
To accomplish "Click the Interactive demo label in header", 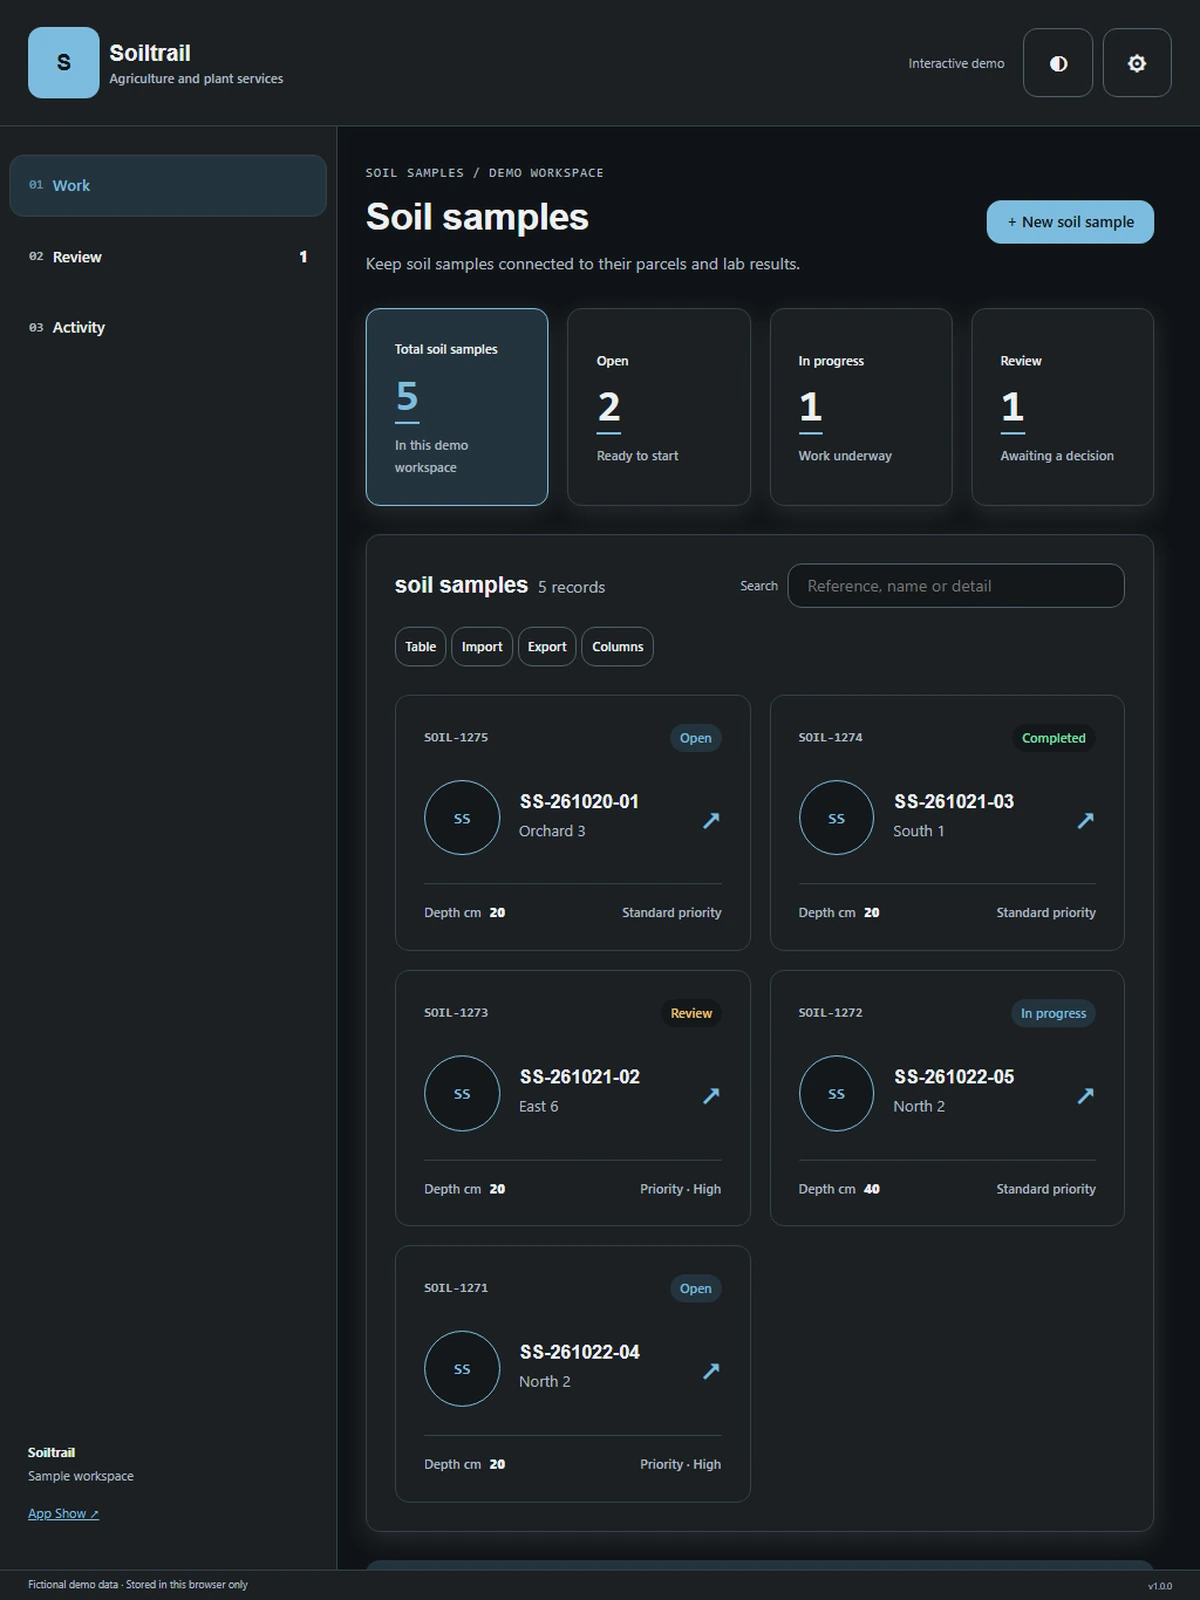I will tap(956, 63).
